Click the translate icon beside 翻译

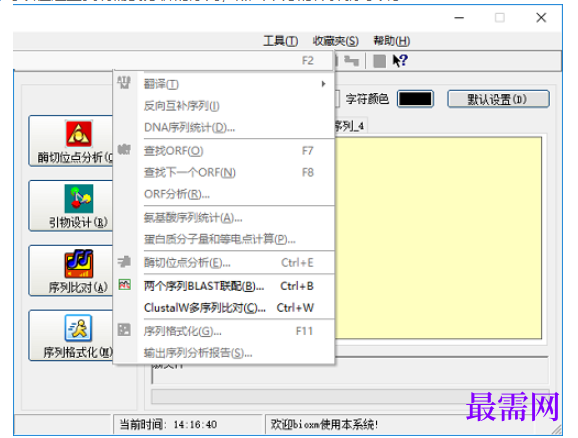[x=124, y=82]
